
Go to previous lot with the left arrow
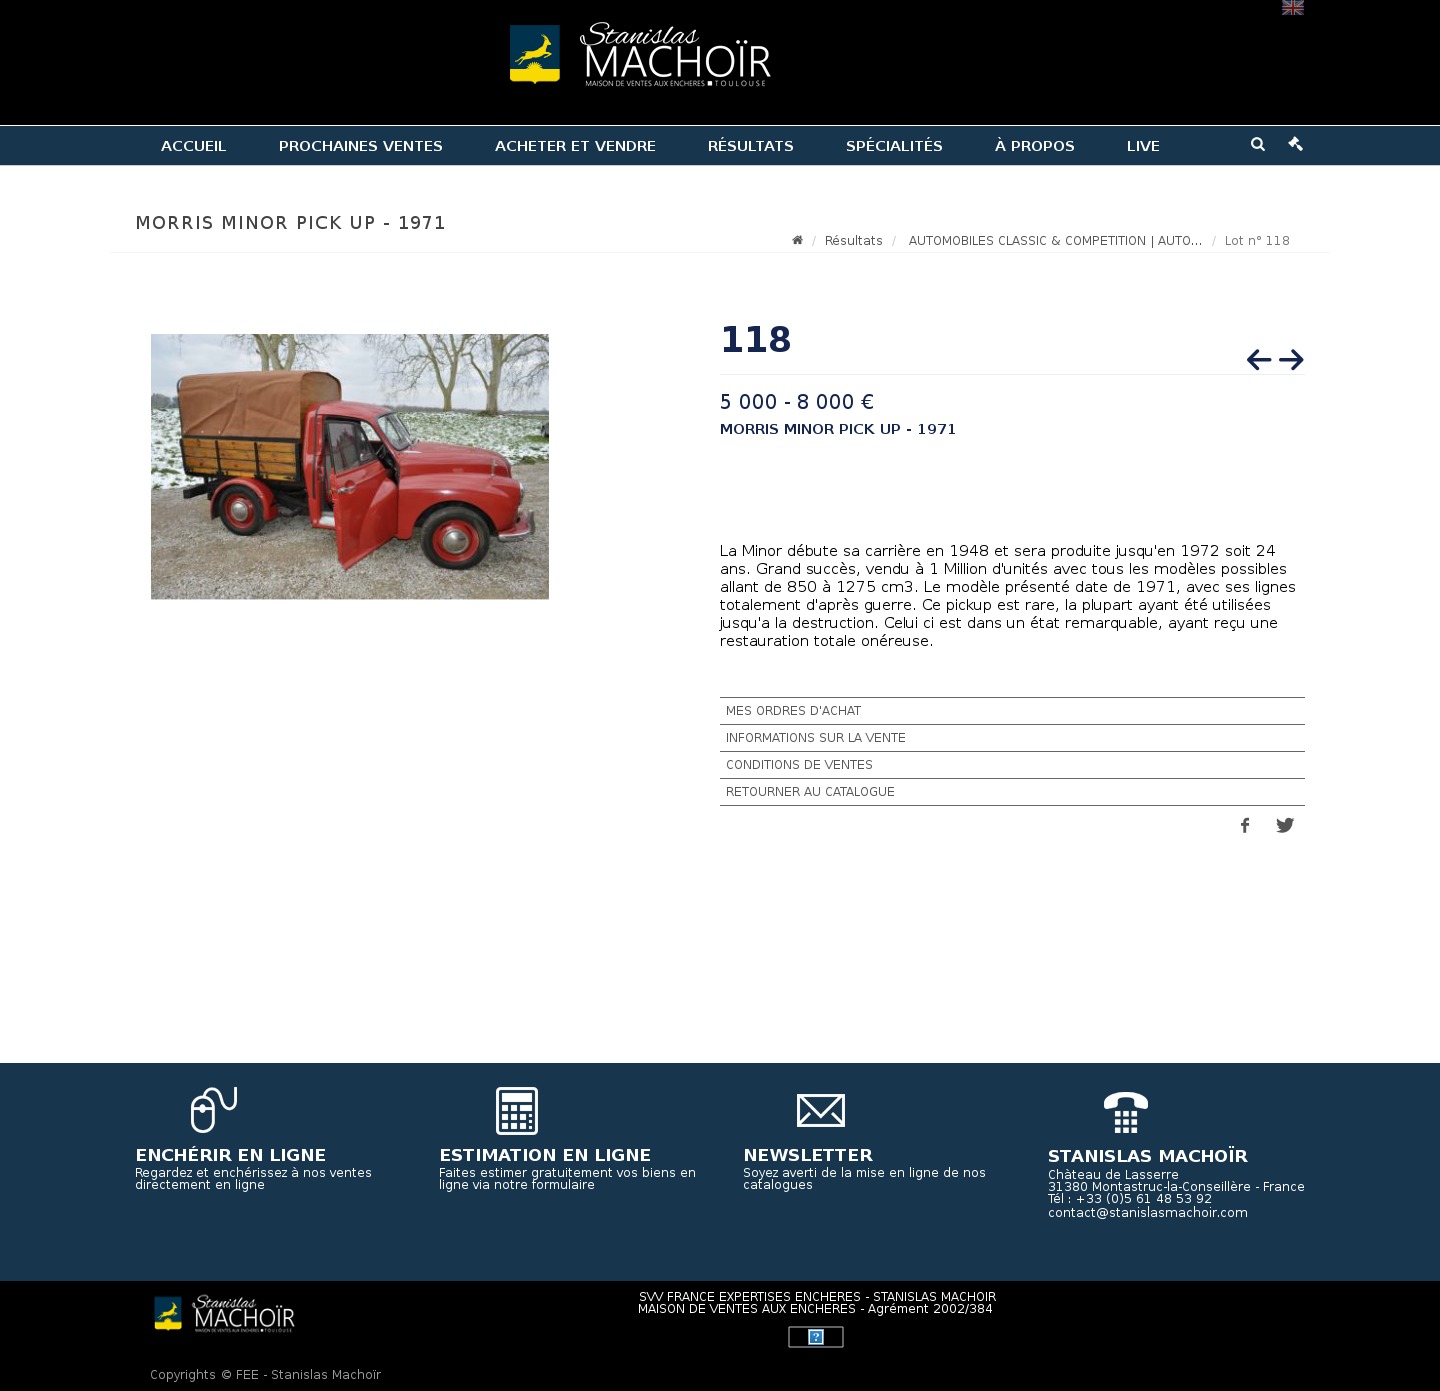(x=1259, y=359)
